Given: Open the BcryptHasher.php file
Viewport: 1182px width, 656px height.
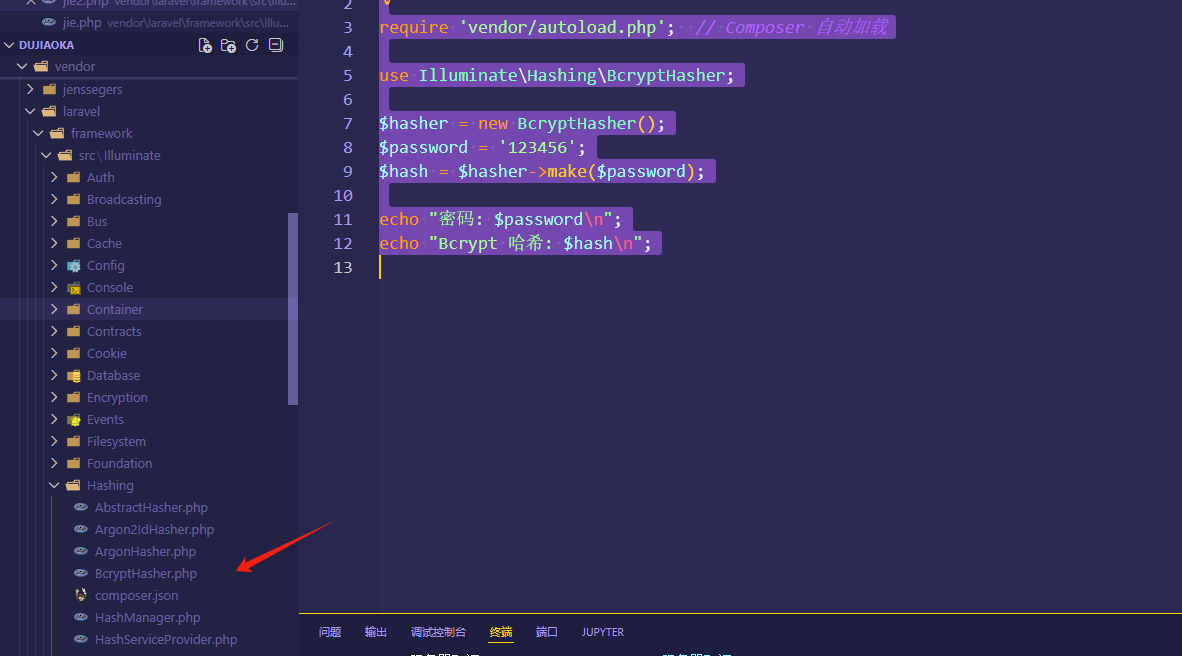Looking at the screenshot, I should tap(145, 574).
